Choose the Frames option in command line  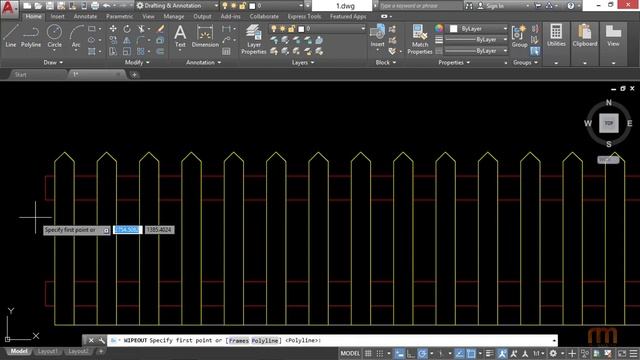point(238,340)
